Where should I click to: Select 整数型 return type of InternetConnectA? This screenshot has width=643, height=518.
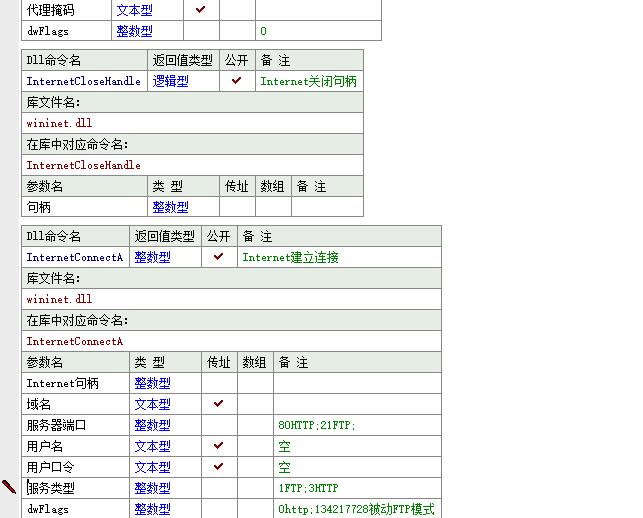click(x=152, y=258)
